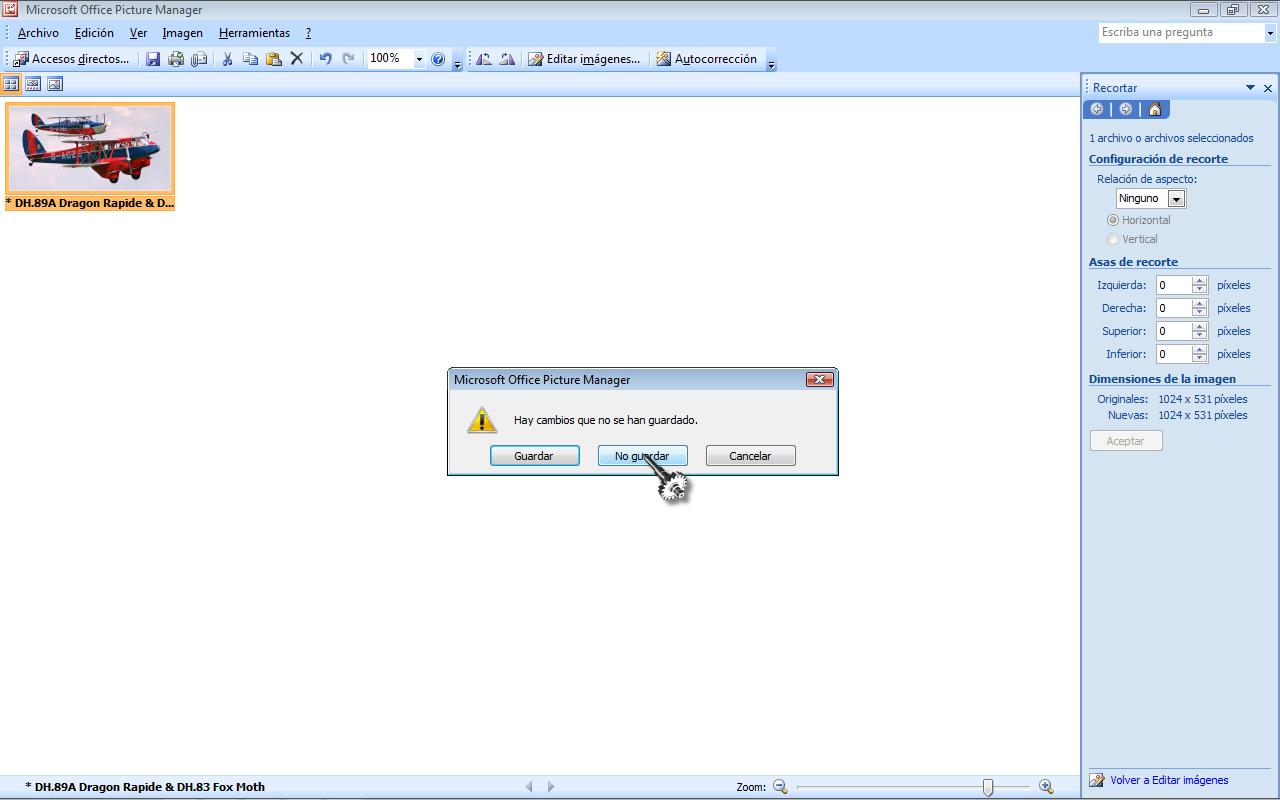The width and height of the screenshot is (1280, 800).
Task: Open the Ver menu
Action: click(x=138, y=33)
